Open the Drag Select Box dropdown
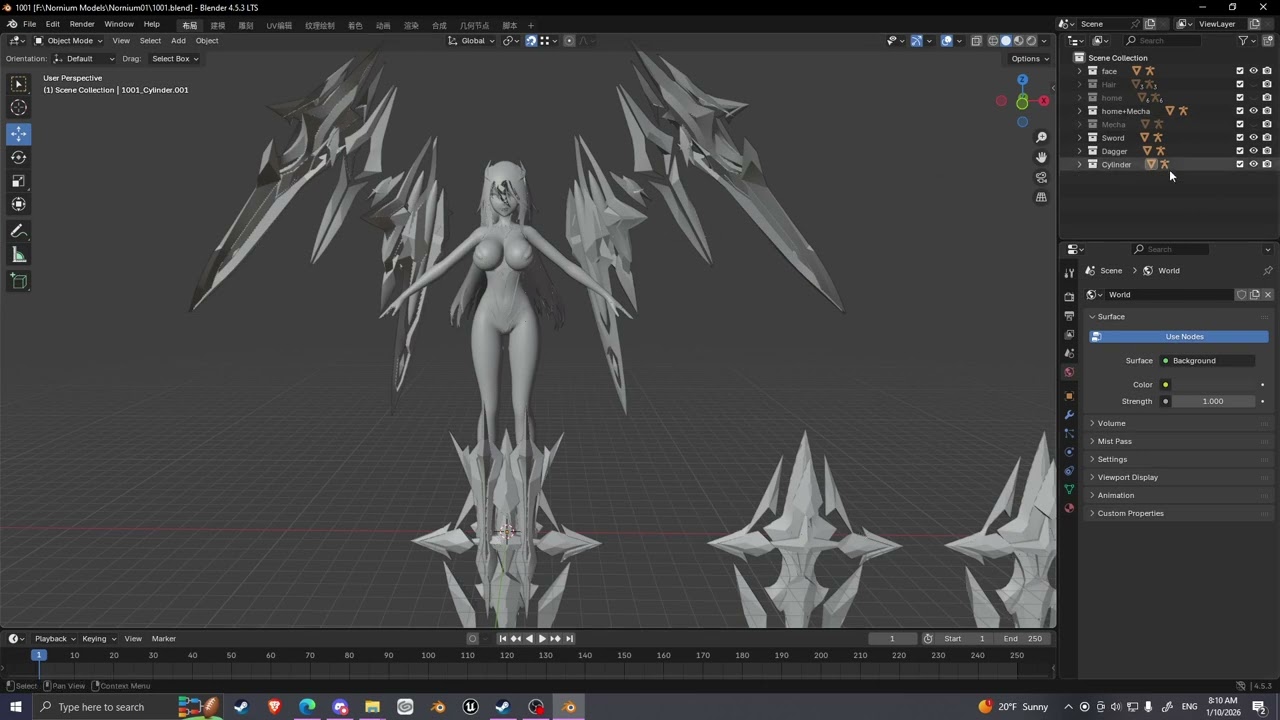The width and height of the screenshot is (1280, 720). point(174,59)
